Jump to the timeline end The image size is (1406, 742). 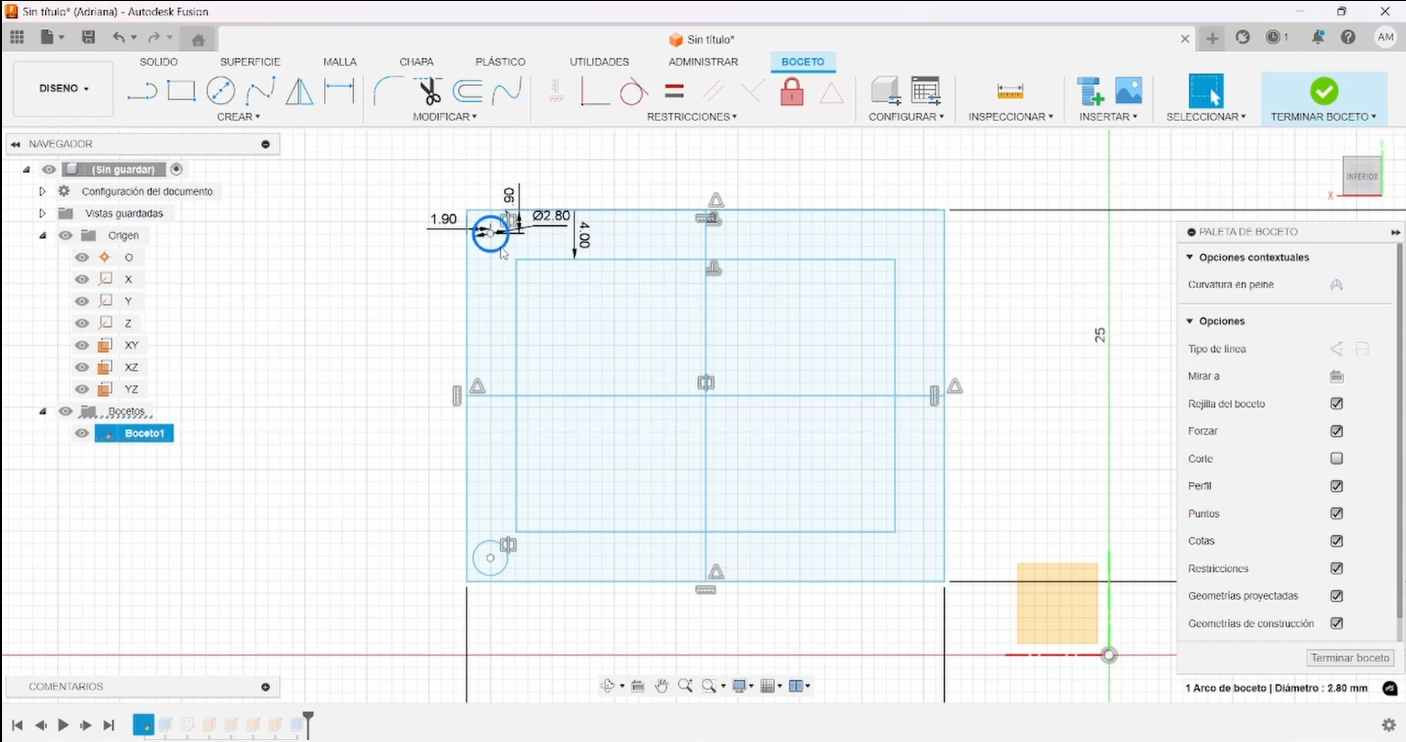coord(109,725)
